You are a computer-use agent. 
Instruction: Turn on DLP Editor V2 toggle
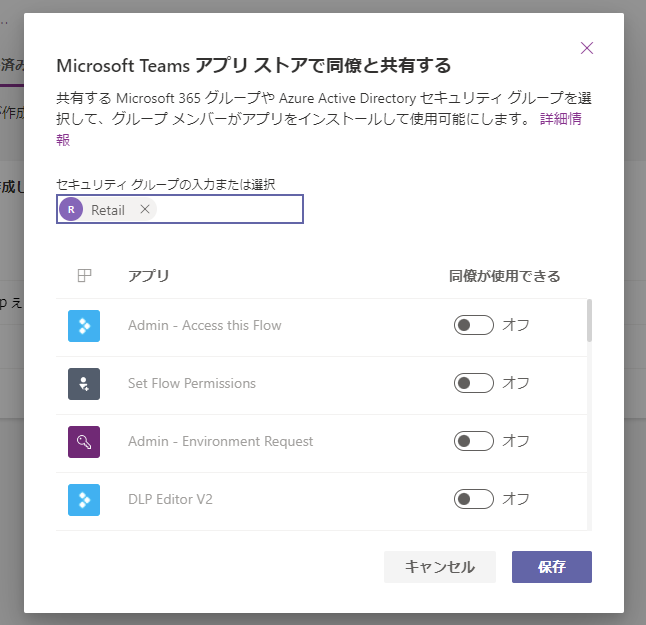474,499
